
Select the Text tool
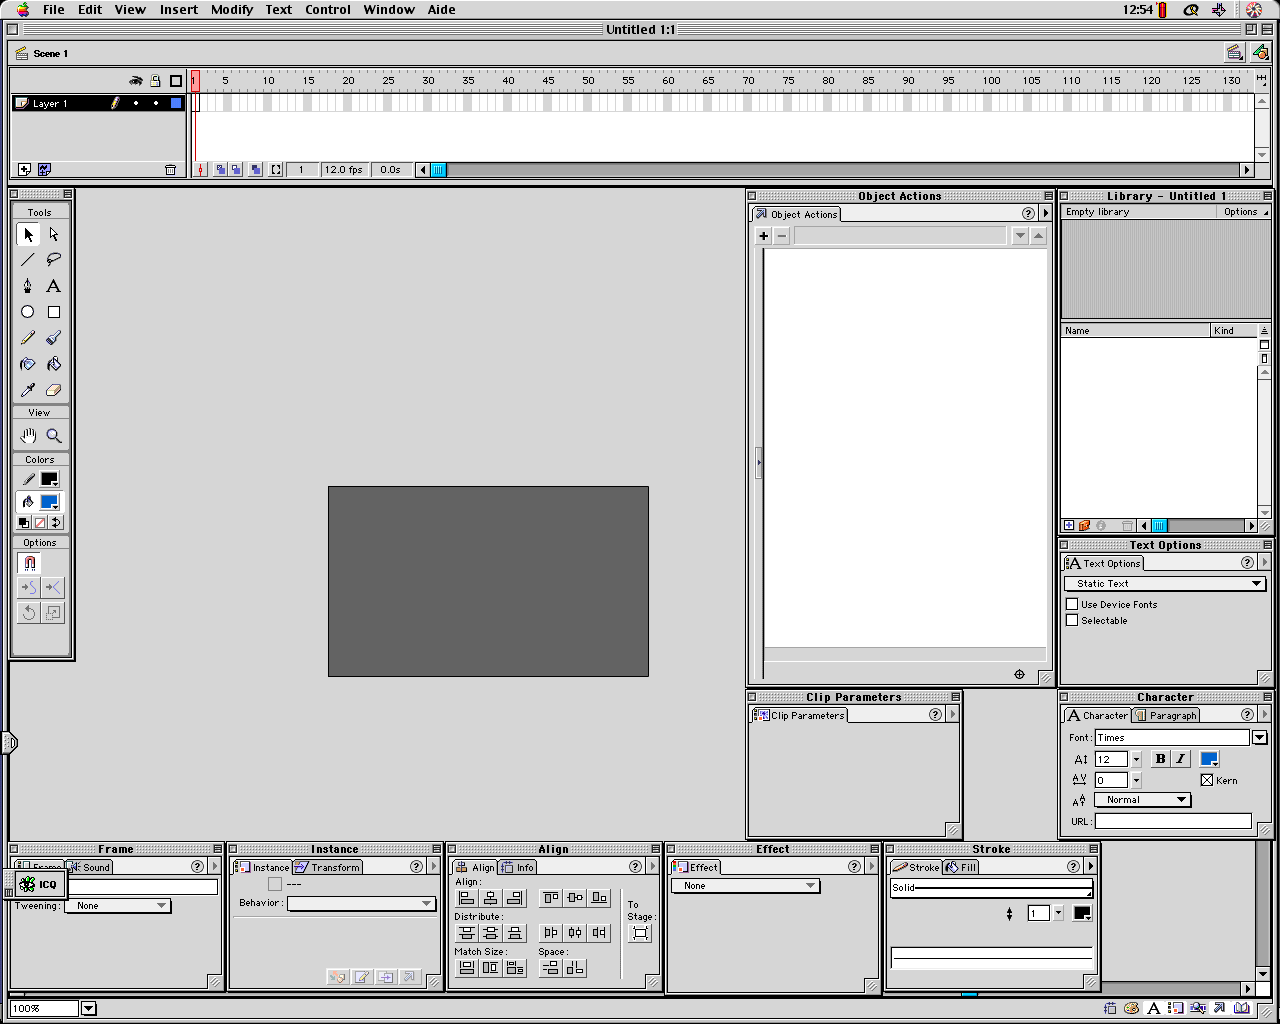click(x=54, y=286)
